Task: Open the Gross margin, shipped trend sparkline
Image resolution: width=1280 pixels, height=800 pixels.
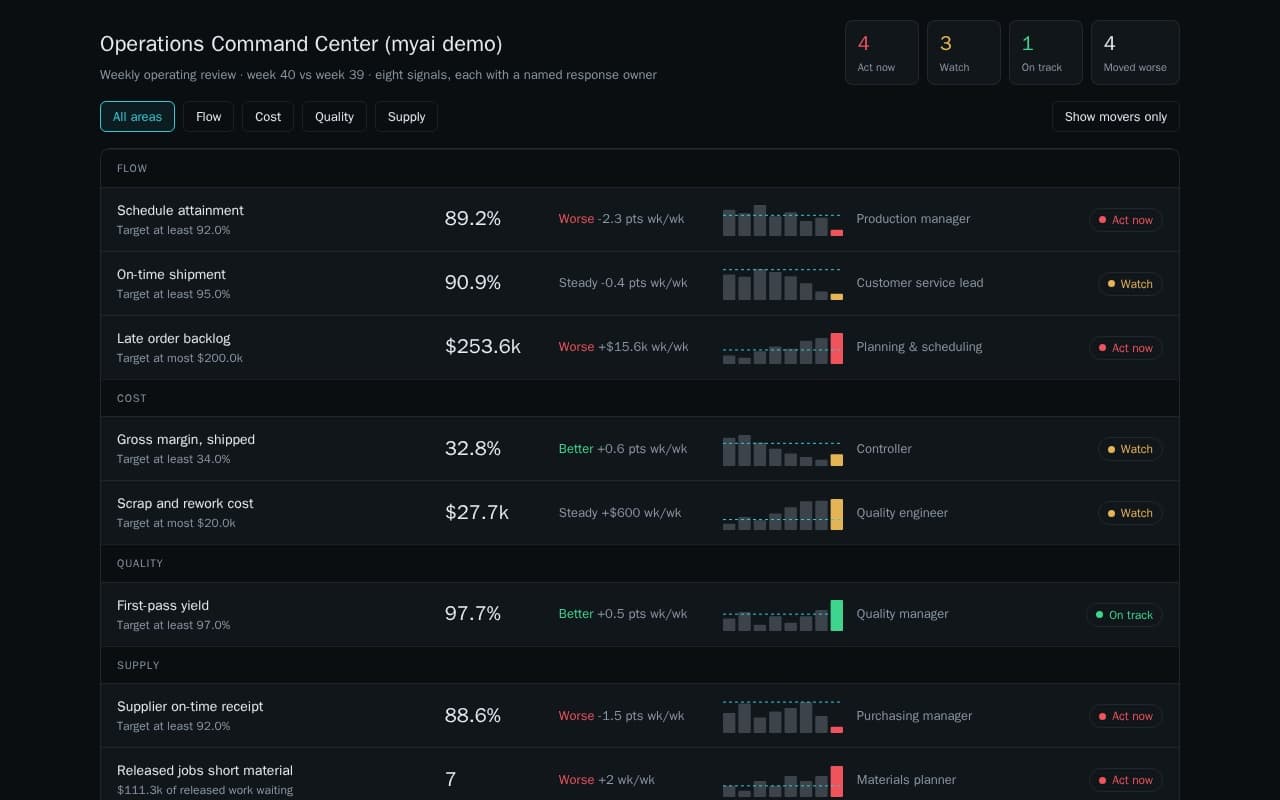Action: [x=783, y=450]
